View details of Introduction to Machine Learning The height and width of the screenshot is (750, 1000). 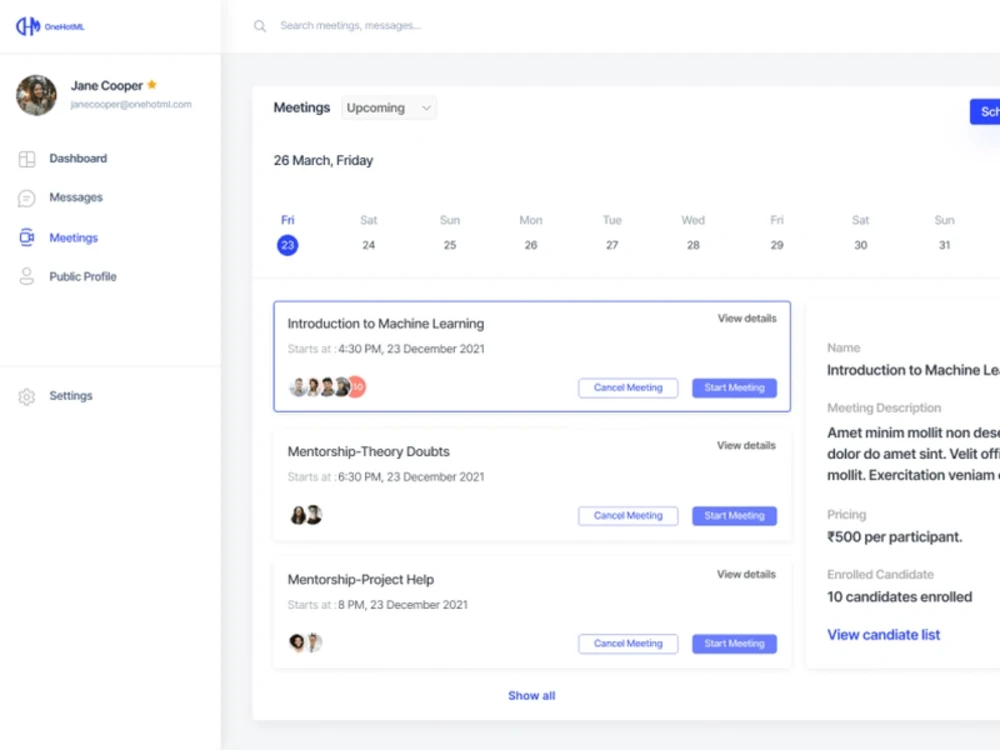click(747, 318)
